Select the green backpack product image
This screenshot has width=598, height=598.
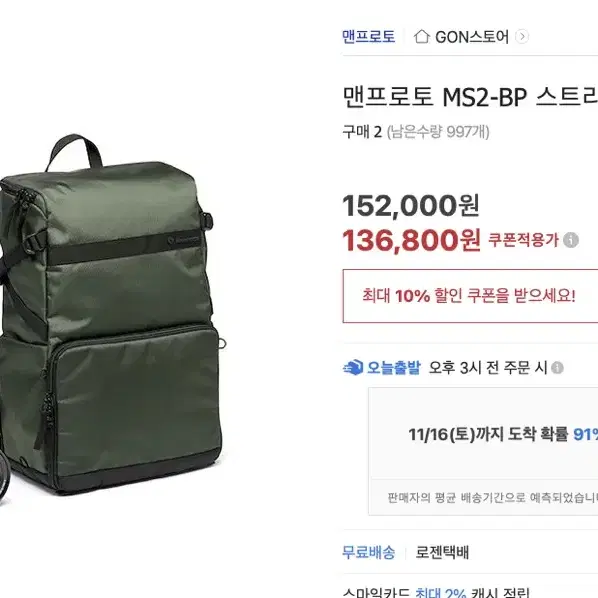coord(112,317)
